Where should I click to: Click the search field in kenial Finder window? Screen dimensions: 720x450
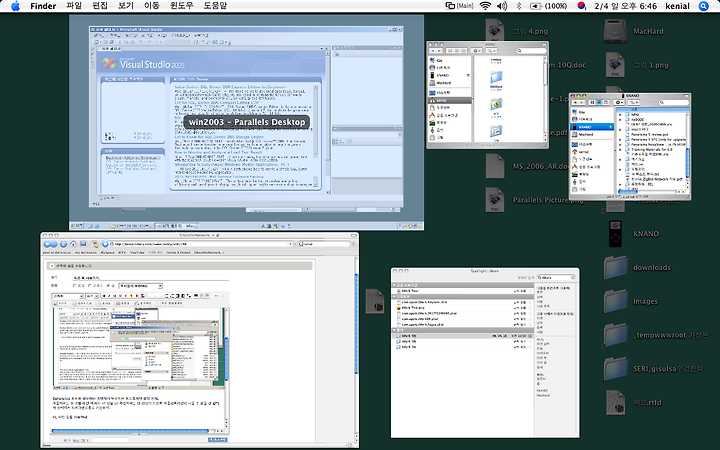531,51
